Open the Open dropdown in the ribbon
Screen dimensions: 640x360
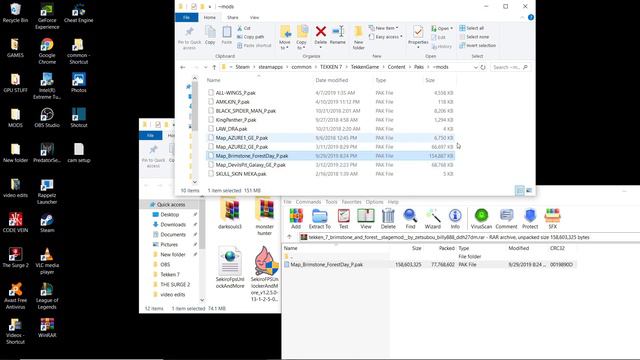442,28
